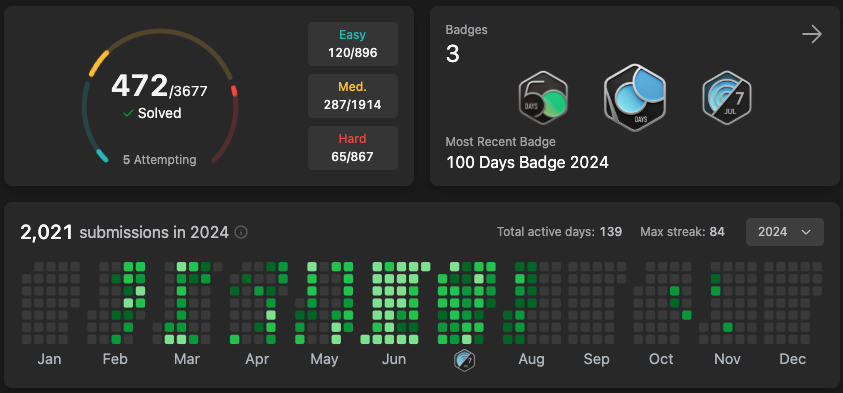Image resolution: width=843 pixels, height=393 pixels.
Task: Open the 2024 year dropdown
Action: click(784, 232)
